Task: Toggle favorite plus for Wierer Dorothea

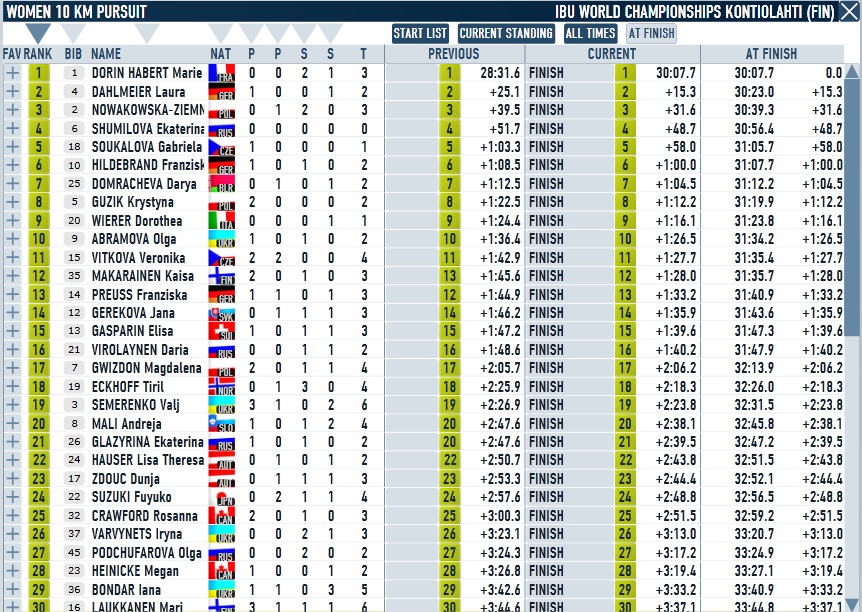Action: pos(13,220)
